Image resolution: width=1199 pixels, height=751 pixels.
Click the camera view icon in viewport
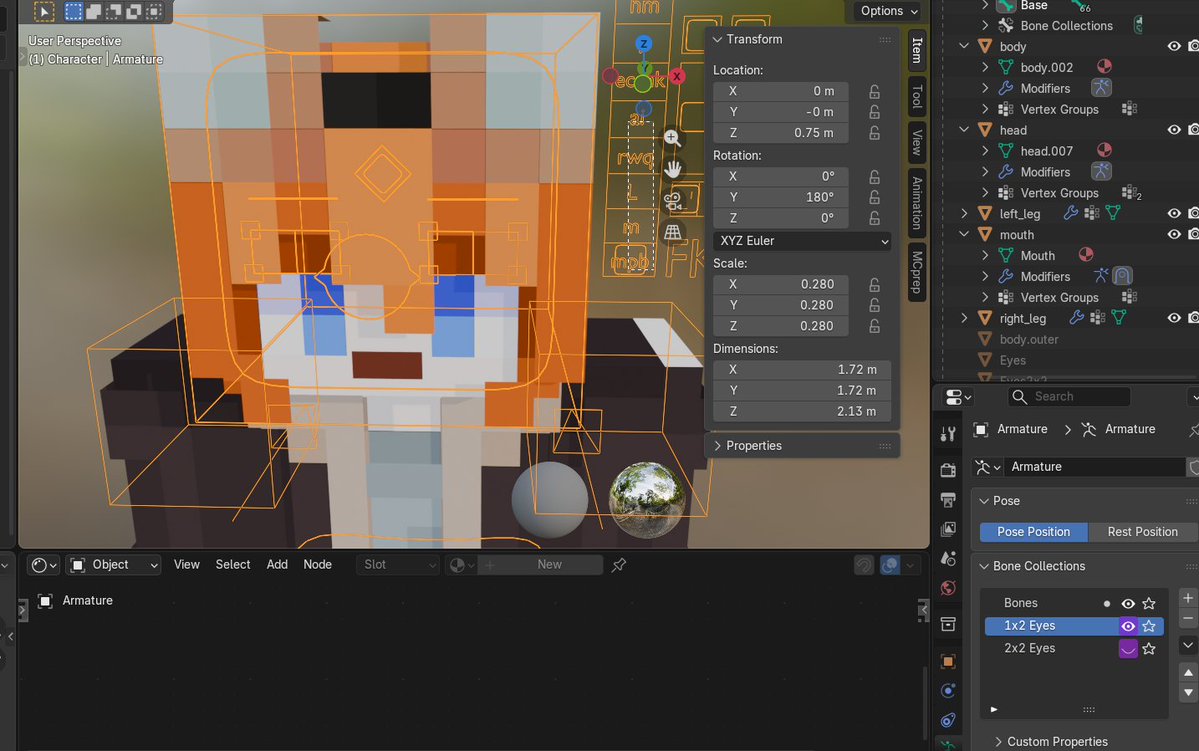point(673,200)
